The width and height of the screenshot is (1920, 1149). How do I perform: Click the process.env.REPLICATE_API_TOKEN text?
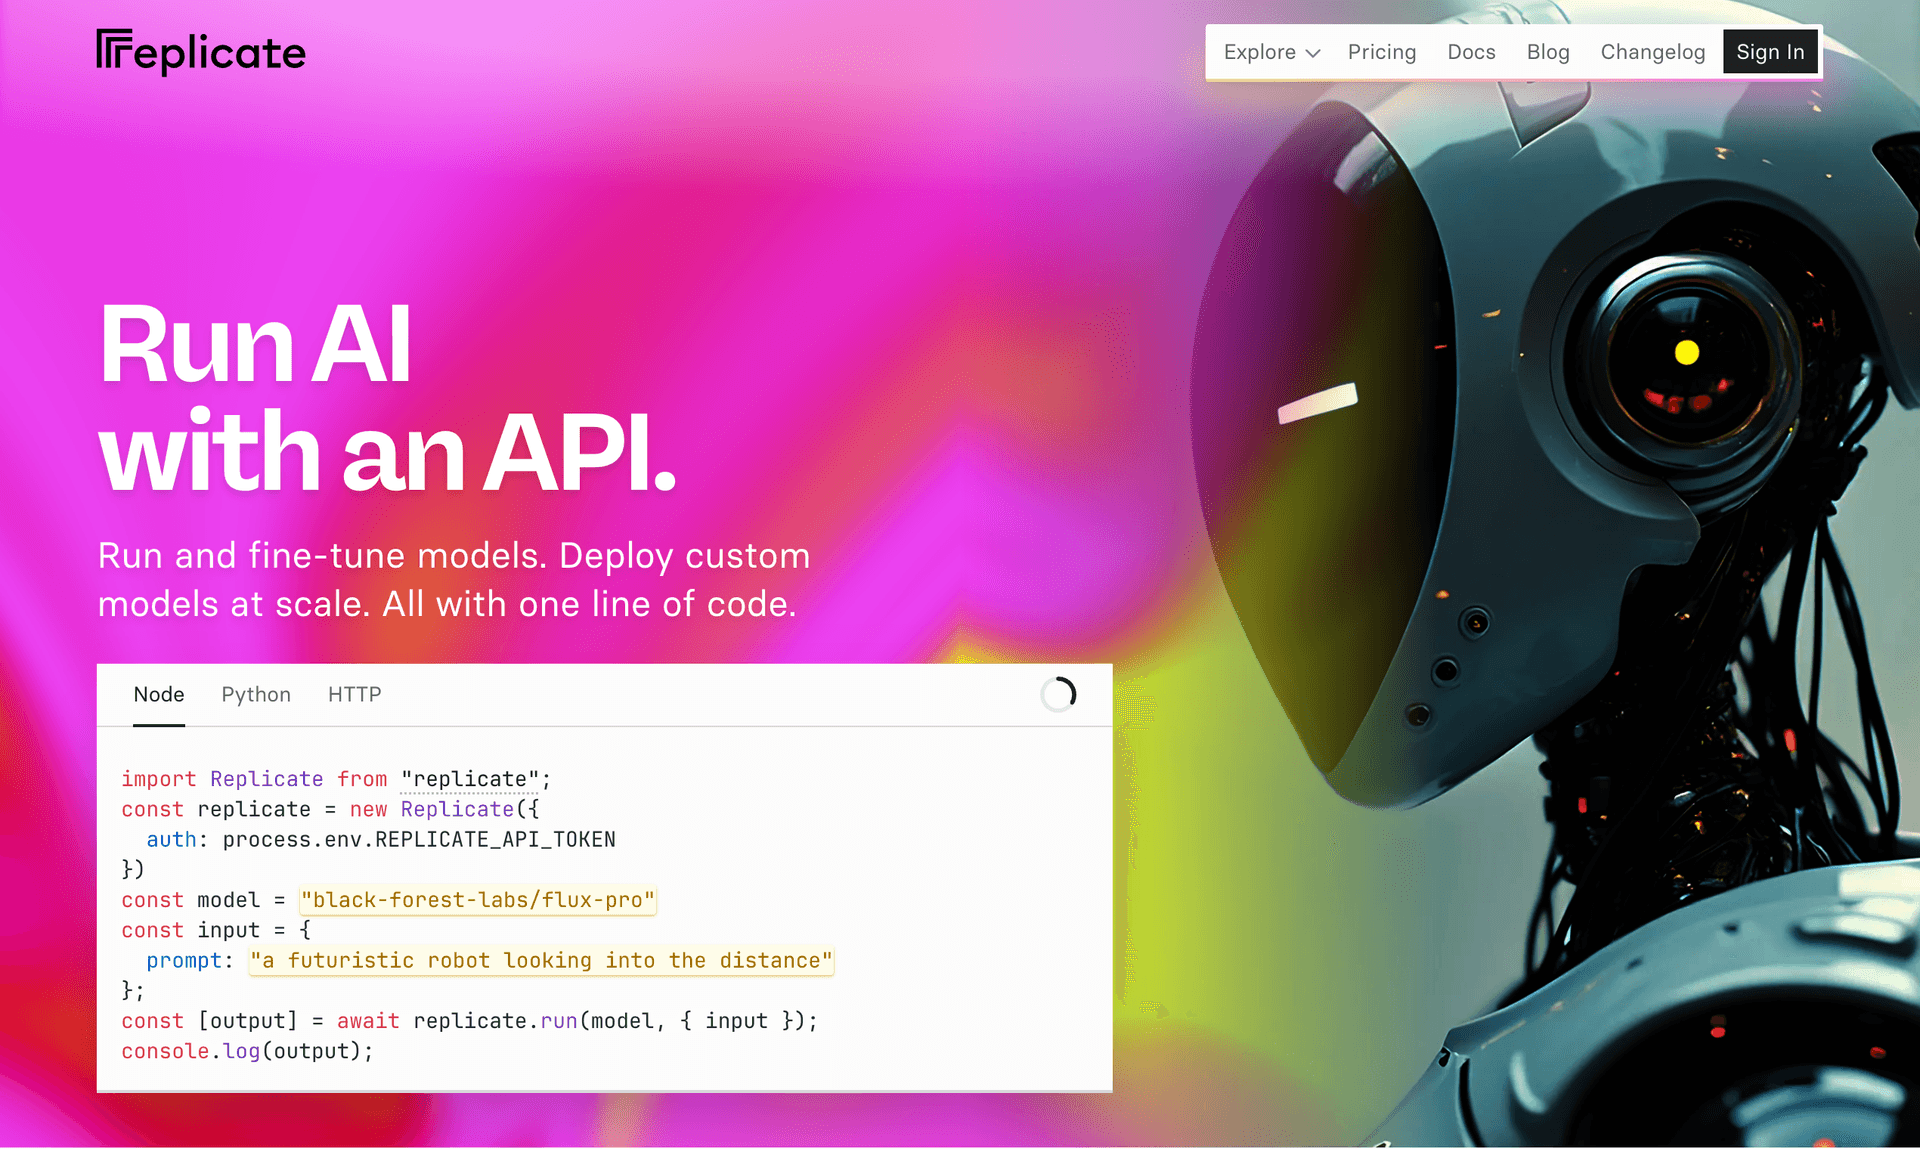[419, 840]
